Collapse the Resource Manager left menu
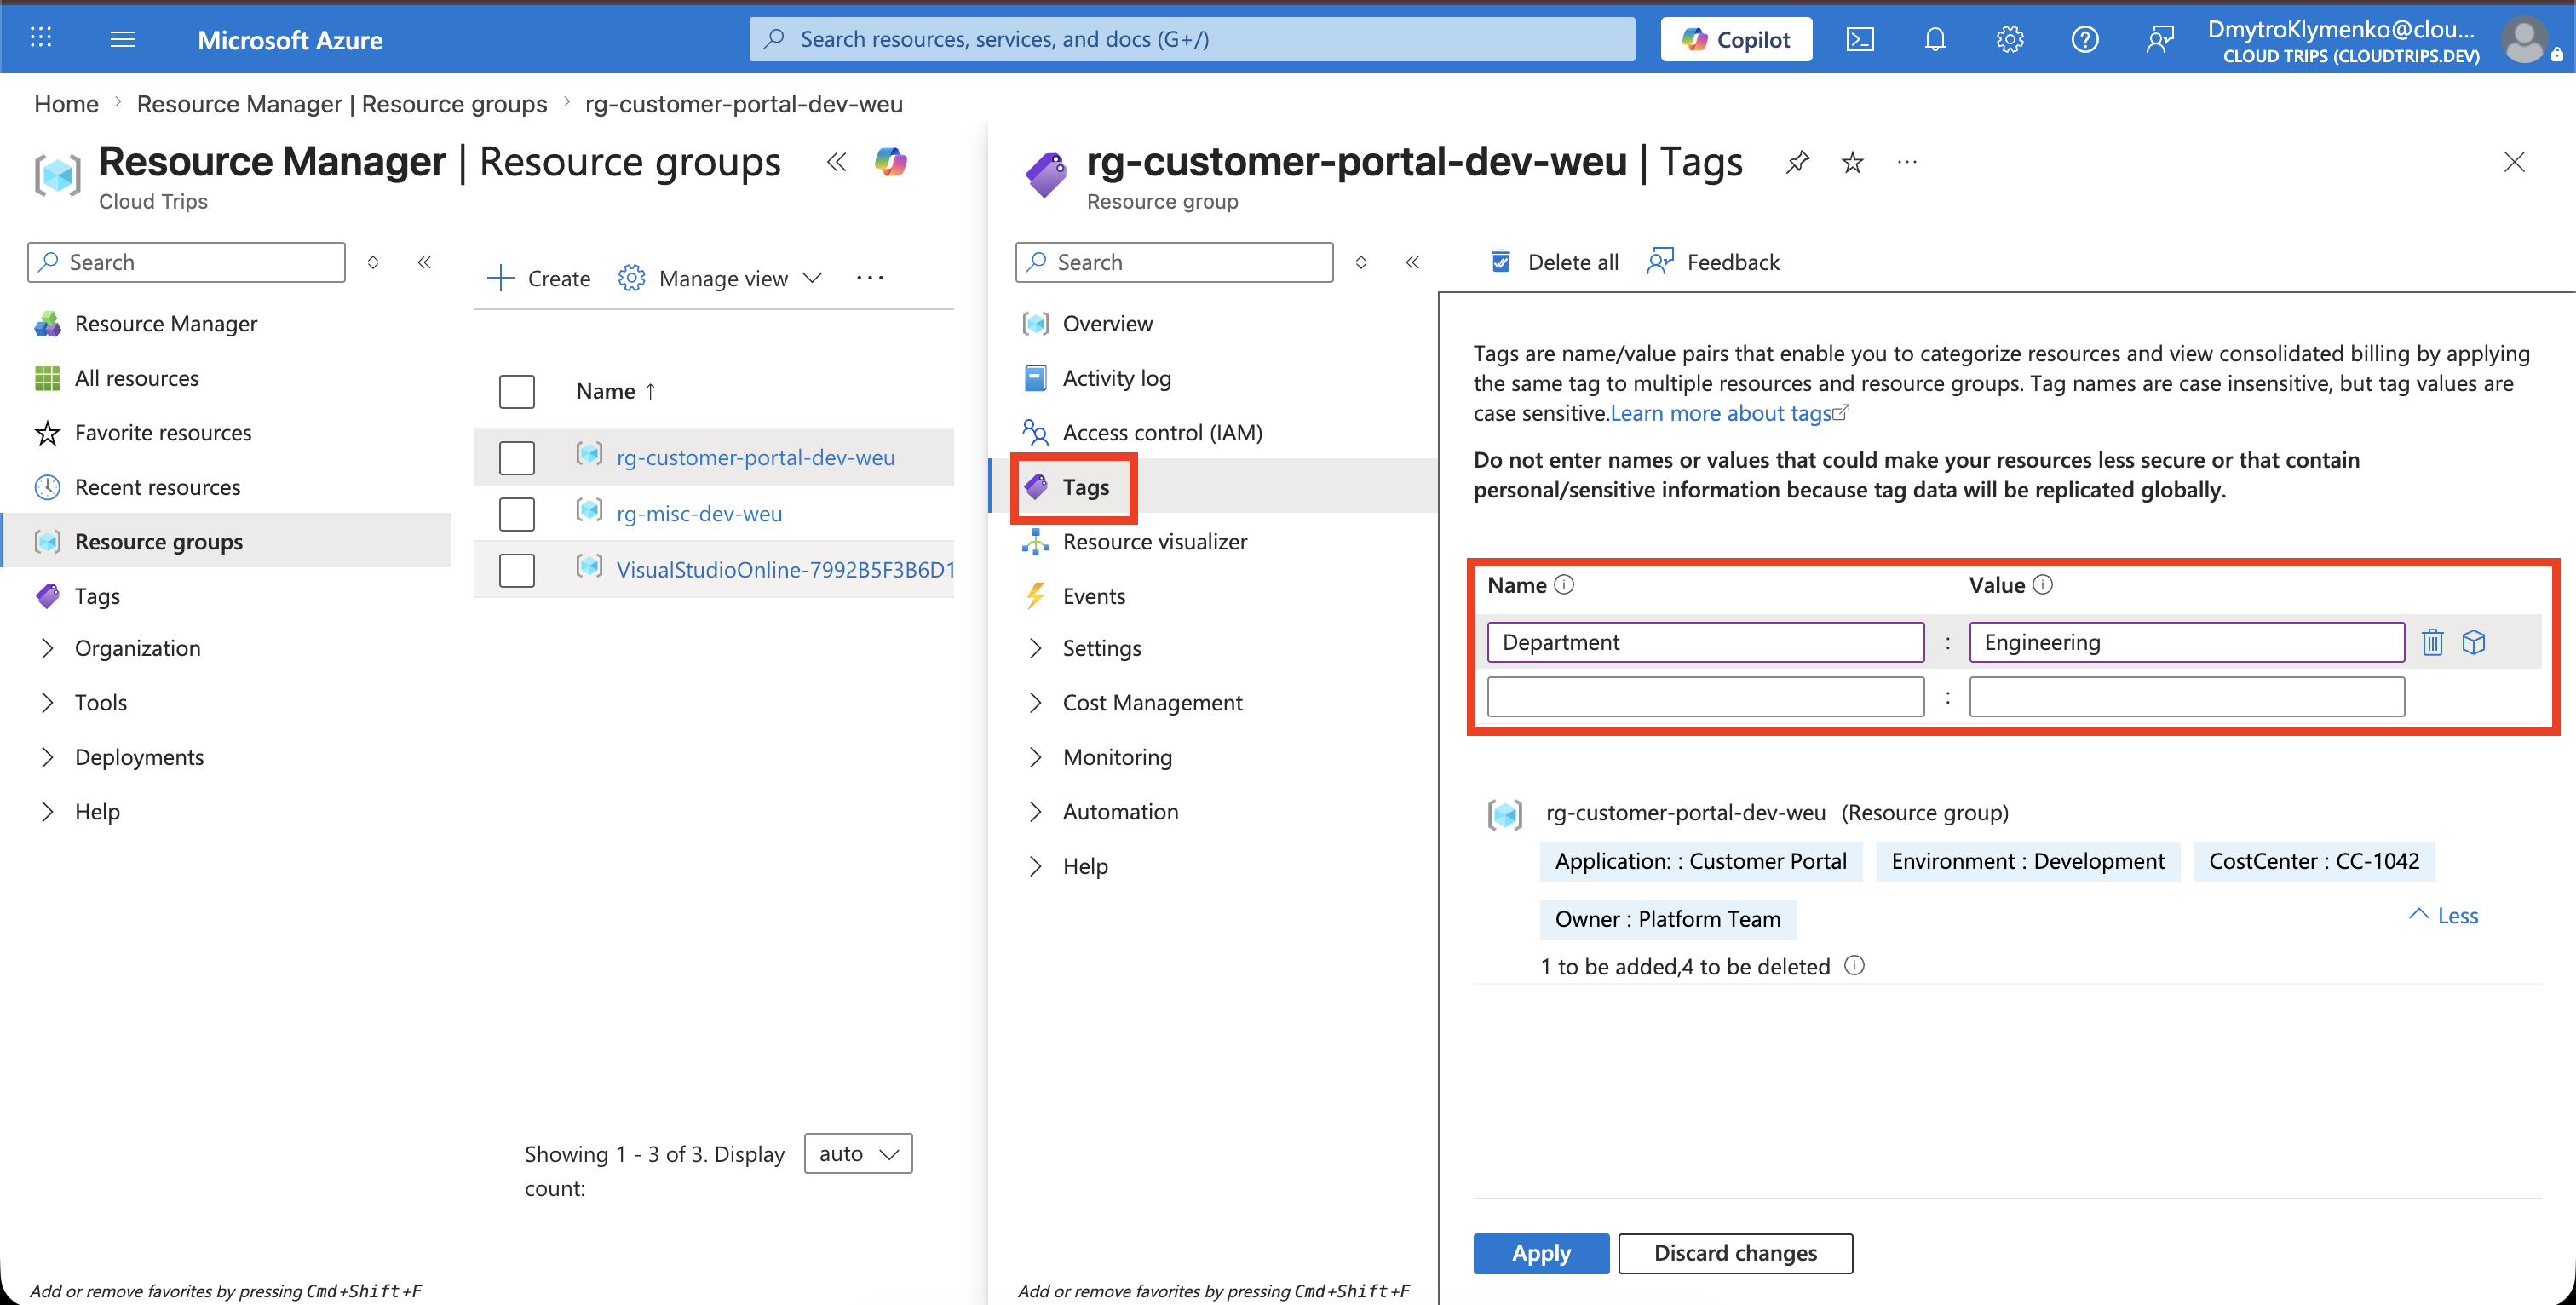This screenshot has width=2576, height=1305. click(x=424, y=262)
